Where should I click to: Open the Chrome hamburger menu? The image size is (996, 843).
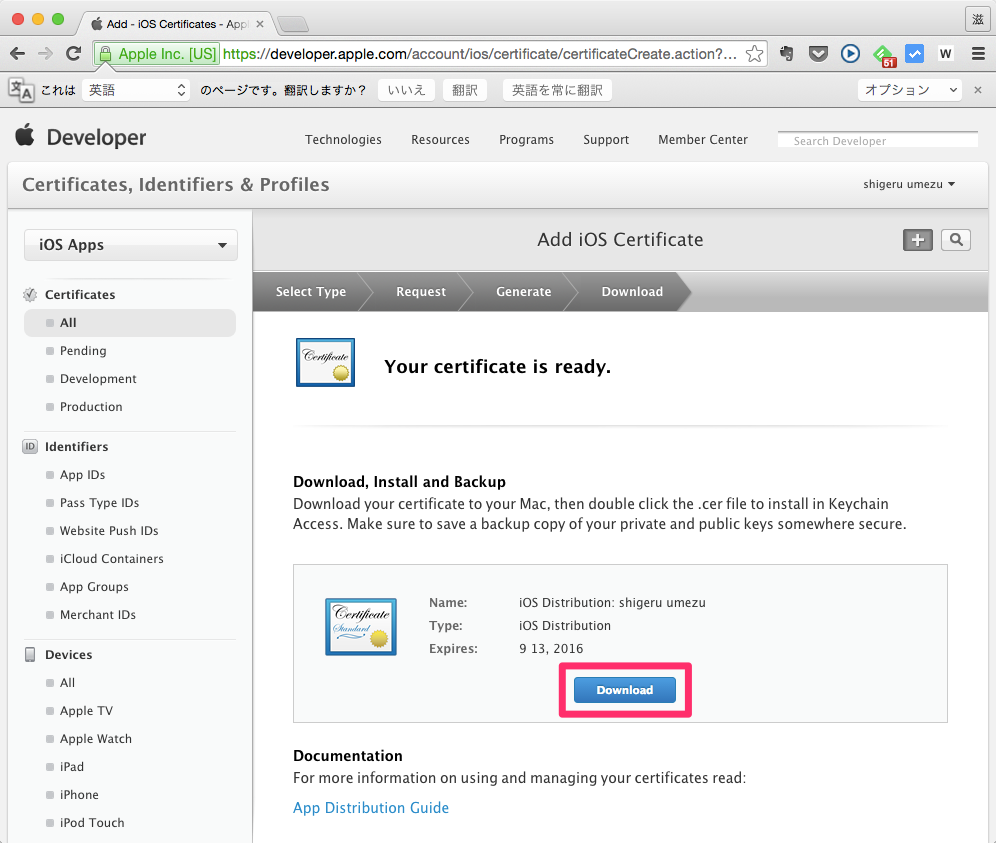[x=978, y=54]
